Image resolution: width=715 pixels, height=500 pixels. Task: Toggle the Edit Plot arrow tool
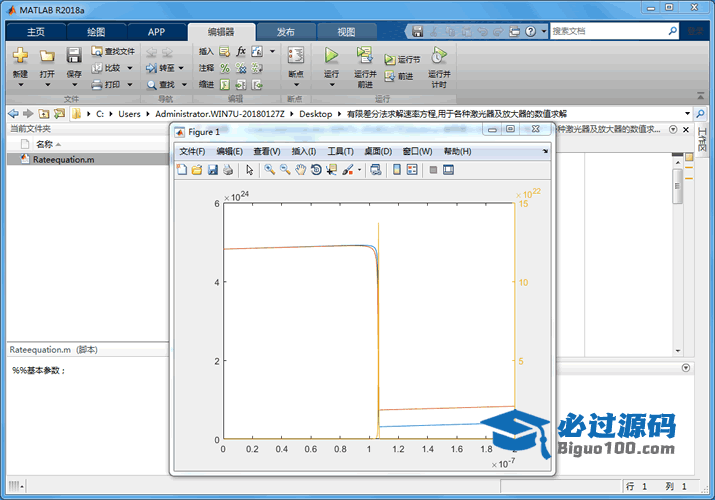(250, 170)
